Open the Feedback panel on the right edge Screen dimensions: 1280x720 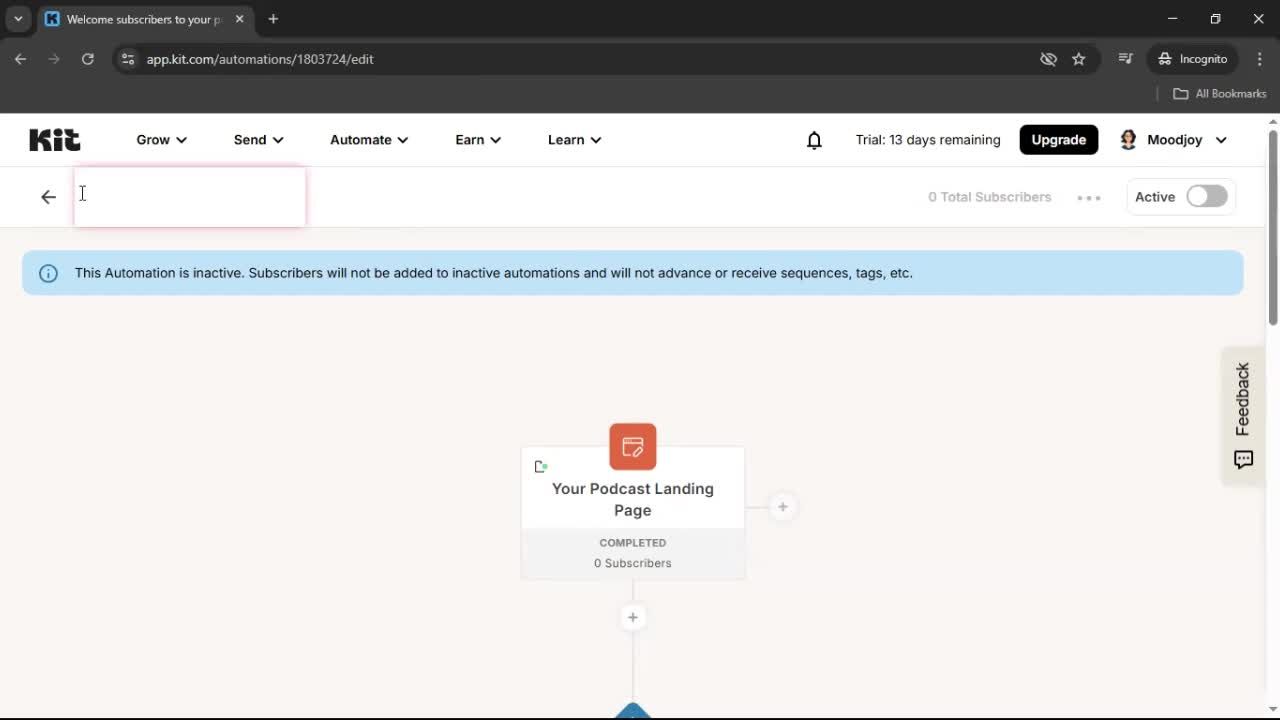[x=1242, y=415]
